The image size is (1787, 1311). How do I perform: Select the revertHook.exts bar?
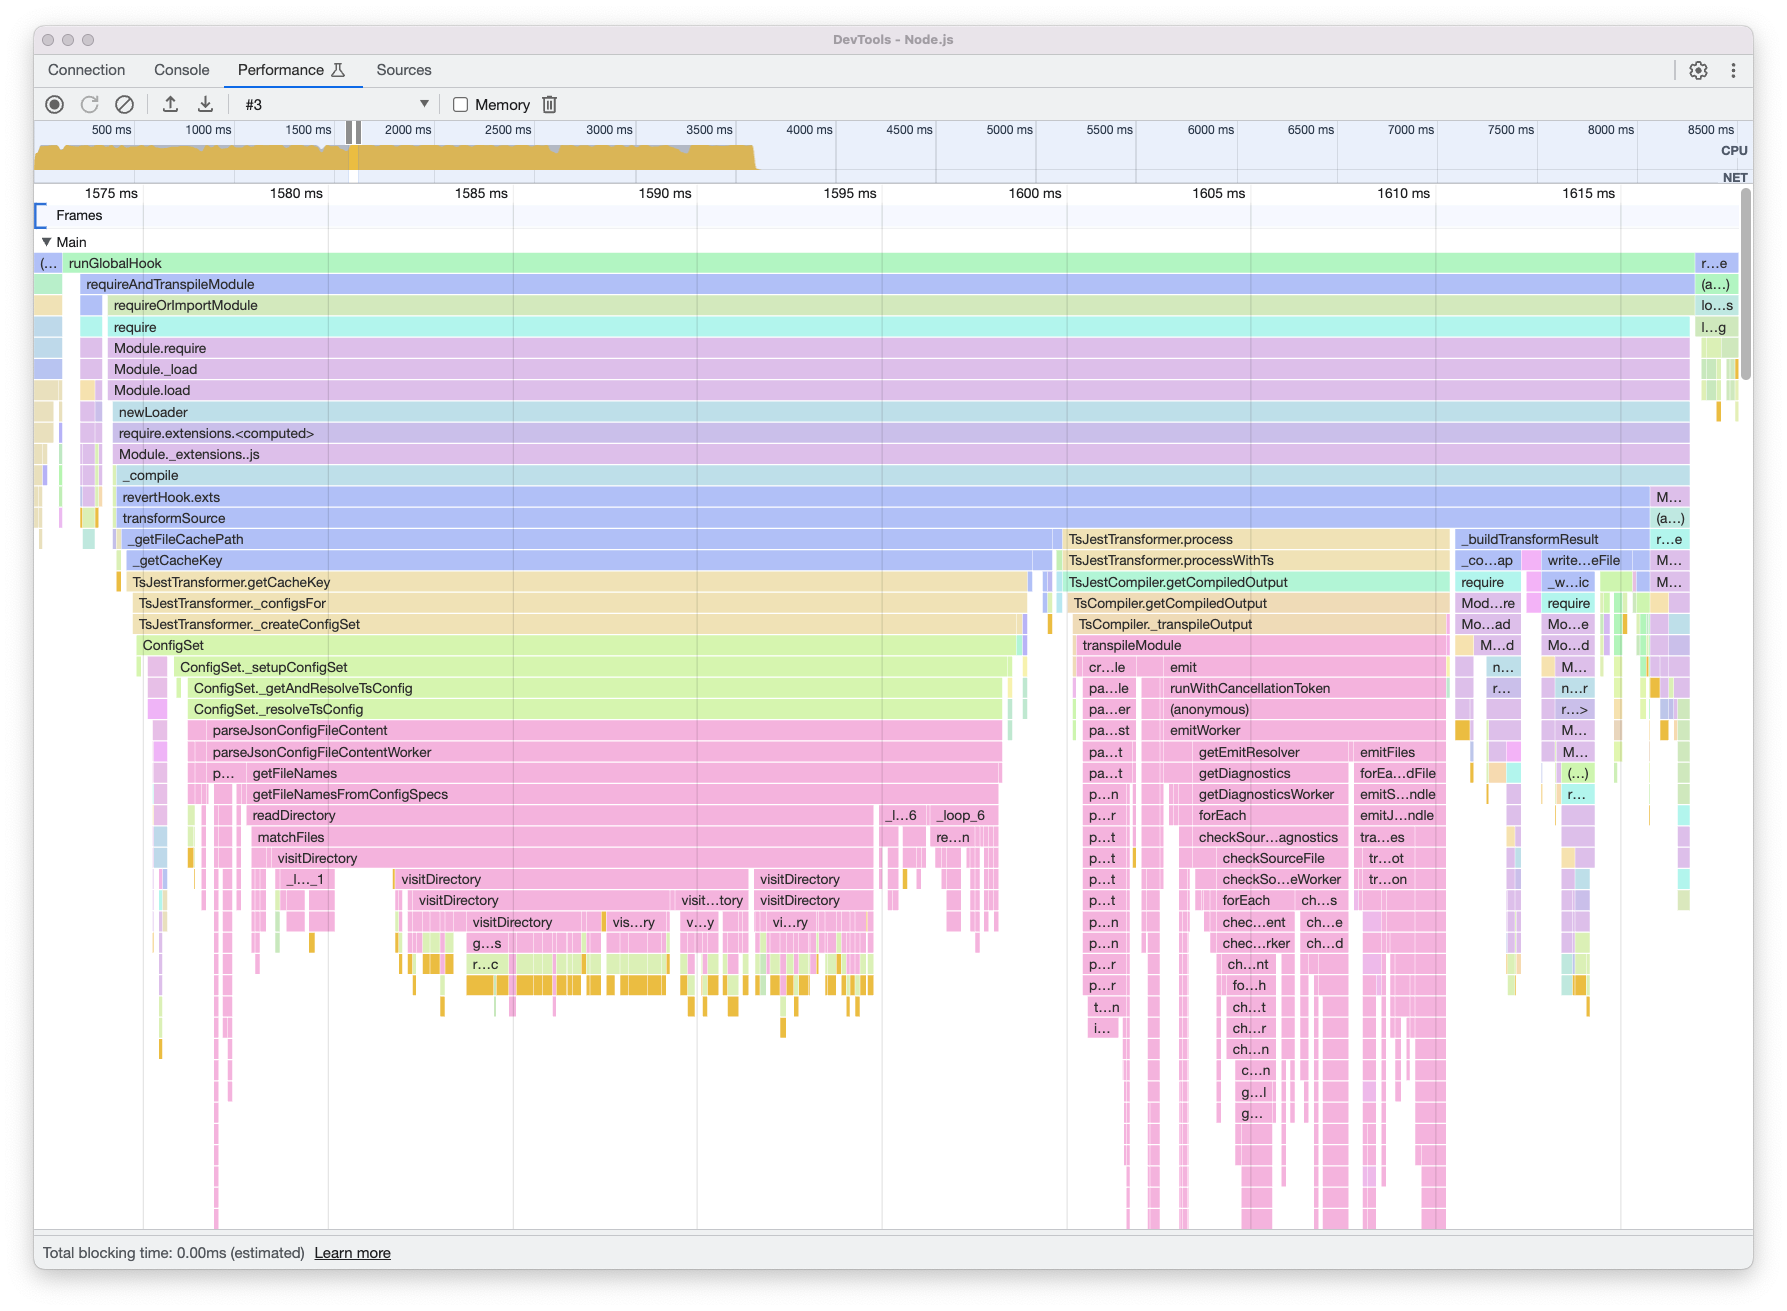click(883, 497)
